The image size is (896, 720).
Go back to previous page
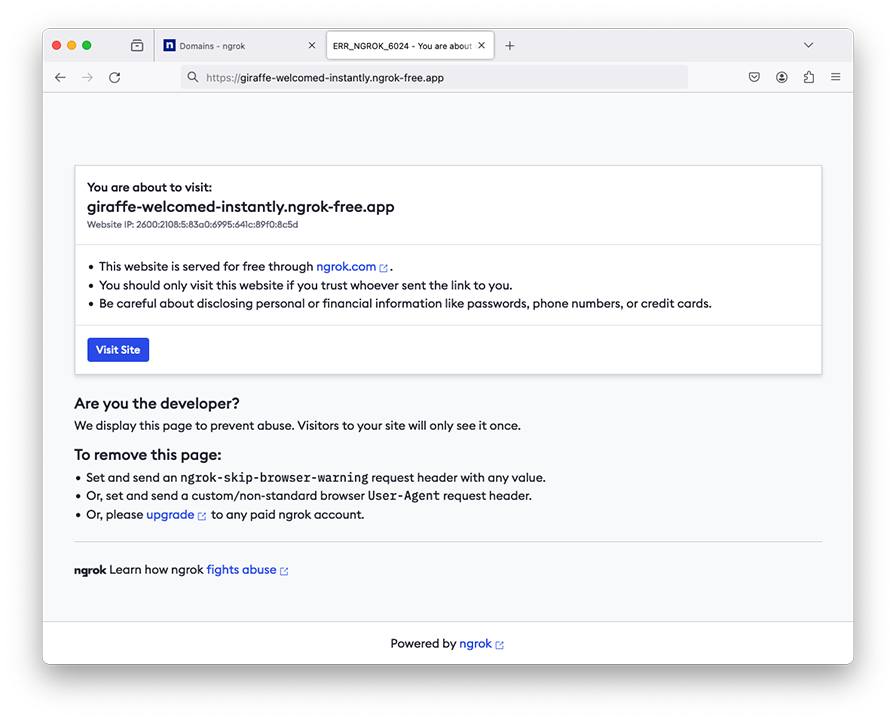point(61,78)
